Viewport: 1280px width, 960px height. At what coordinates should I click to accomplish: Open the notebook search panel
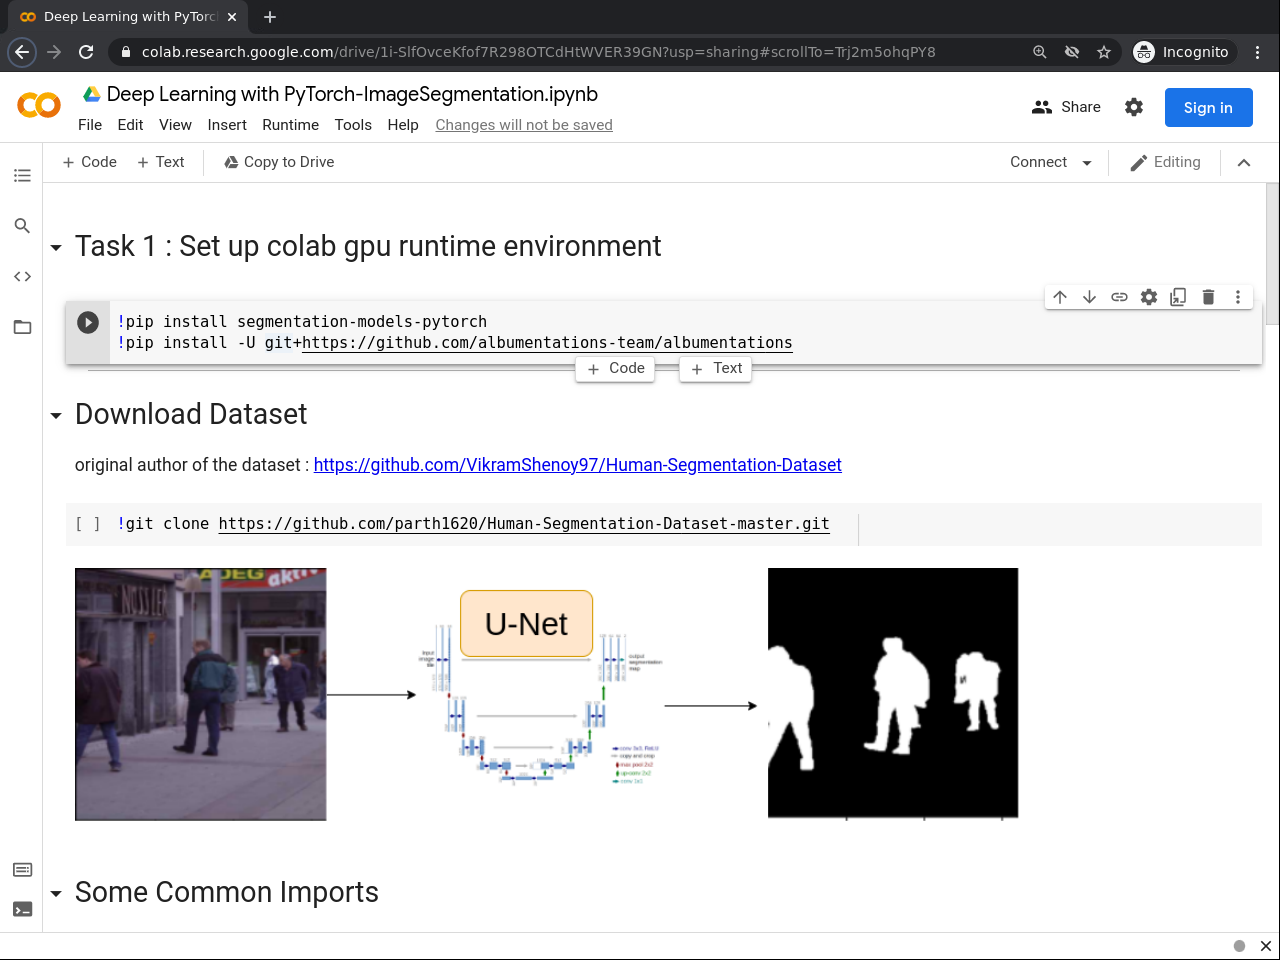coord(22,226)
